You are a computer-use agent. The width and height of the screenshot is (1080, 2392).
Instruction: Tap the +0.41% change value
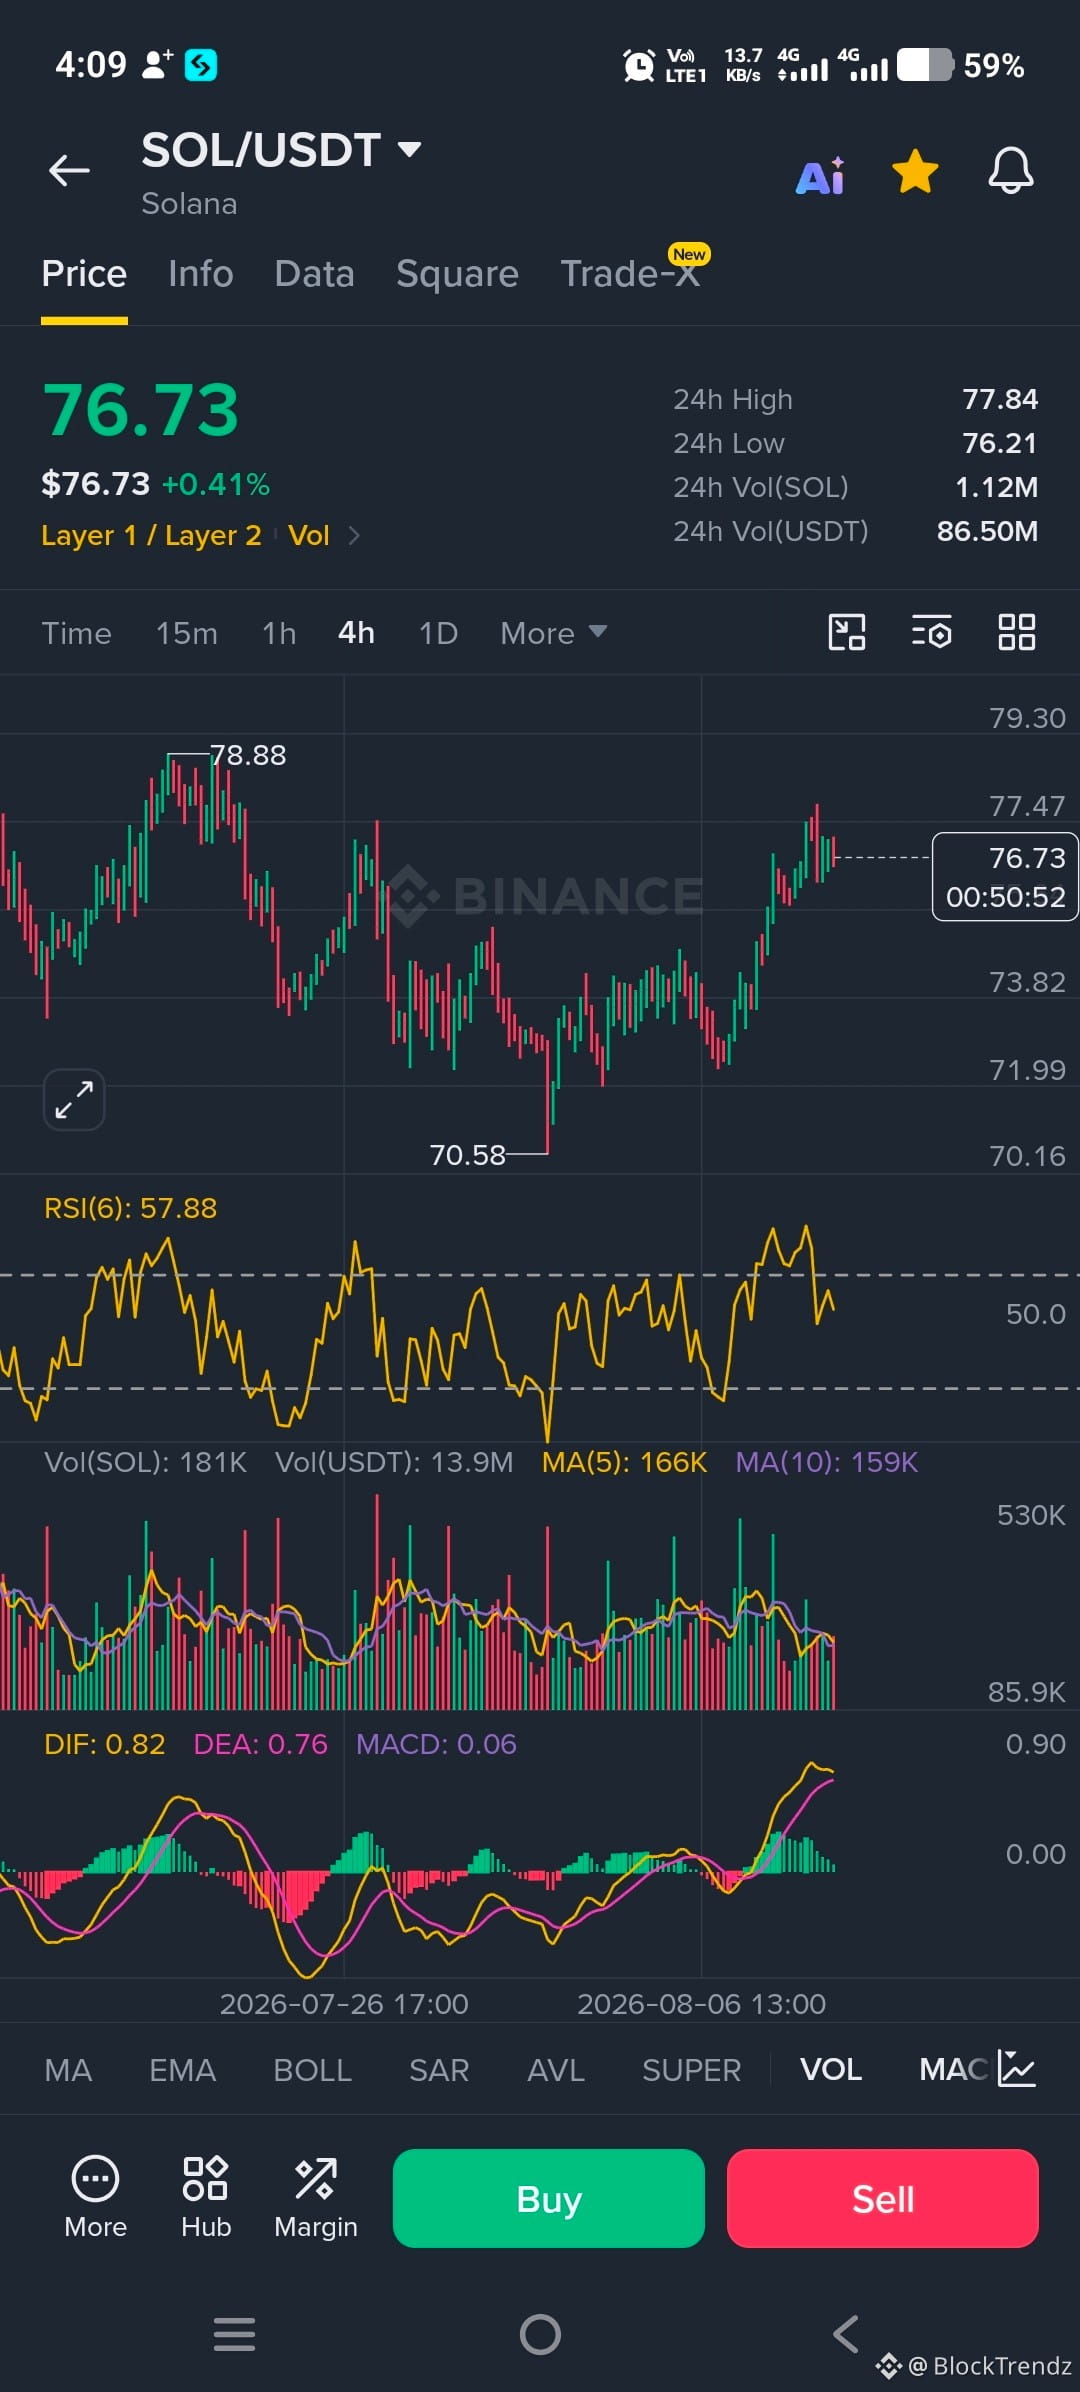(x=216, y=485)
